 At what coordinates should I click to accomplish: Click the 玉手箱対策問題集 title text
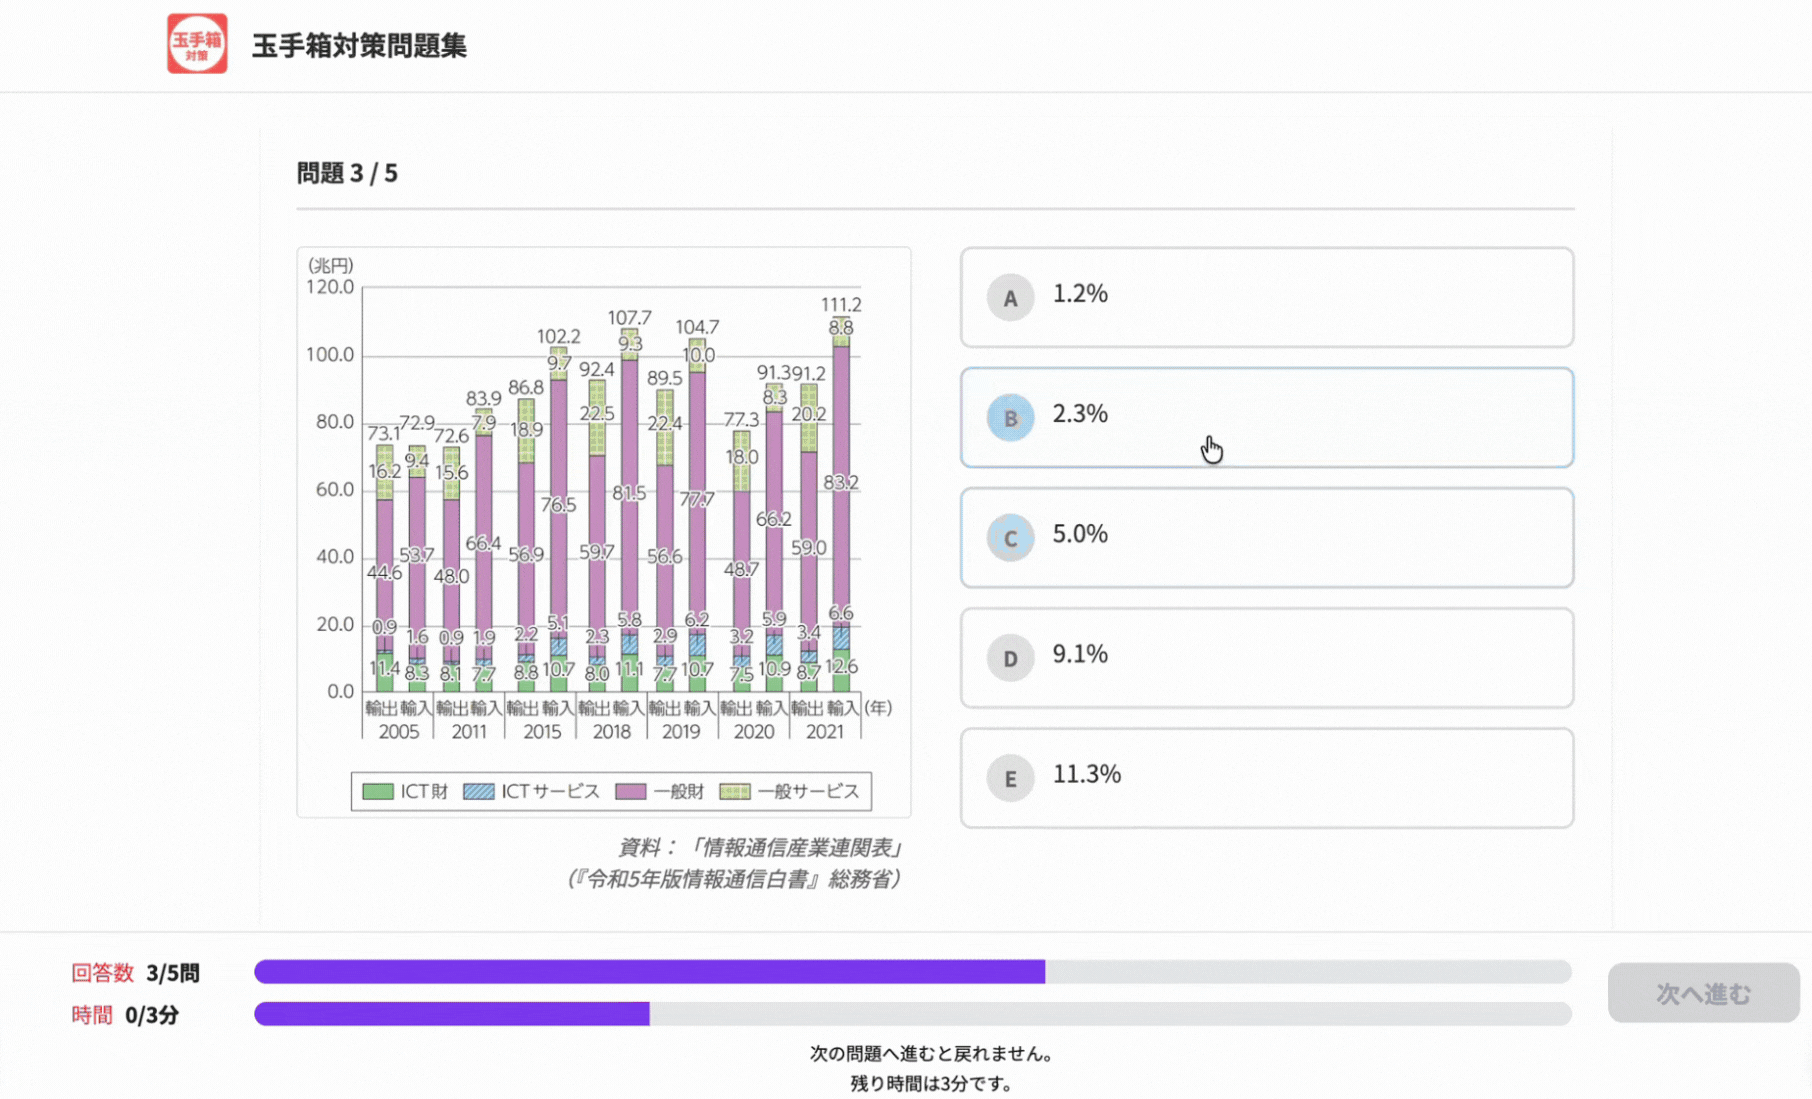click(364, 44)
